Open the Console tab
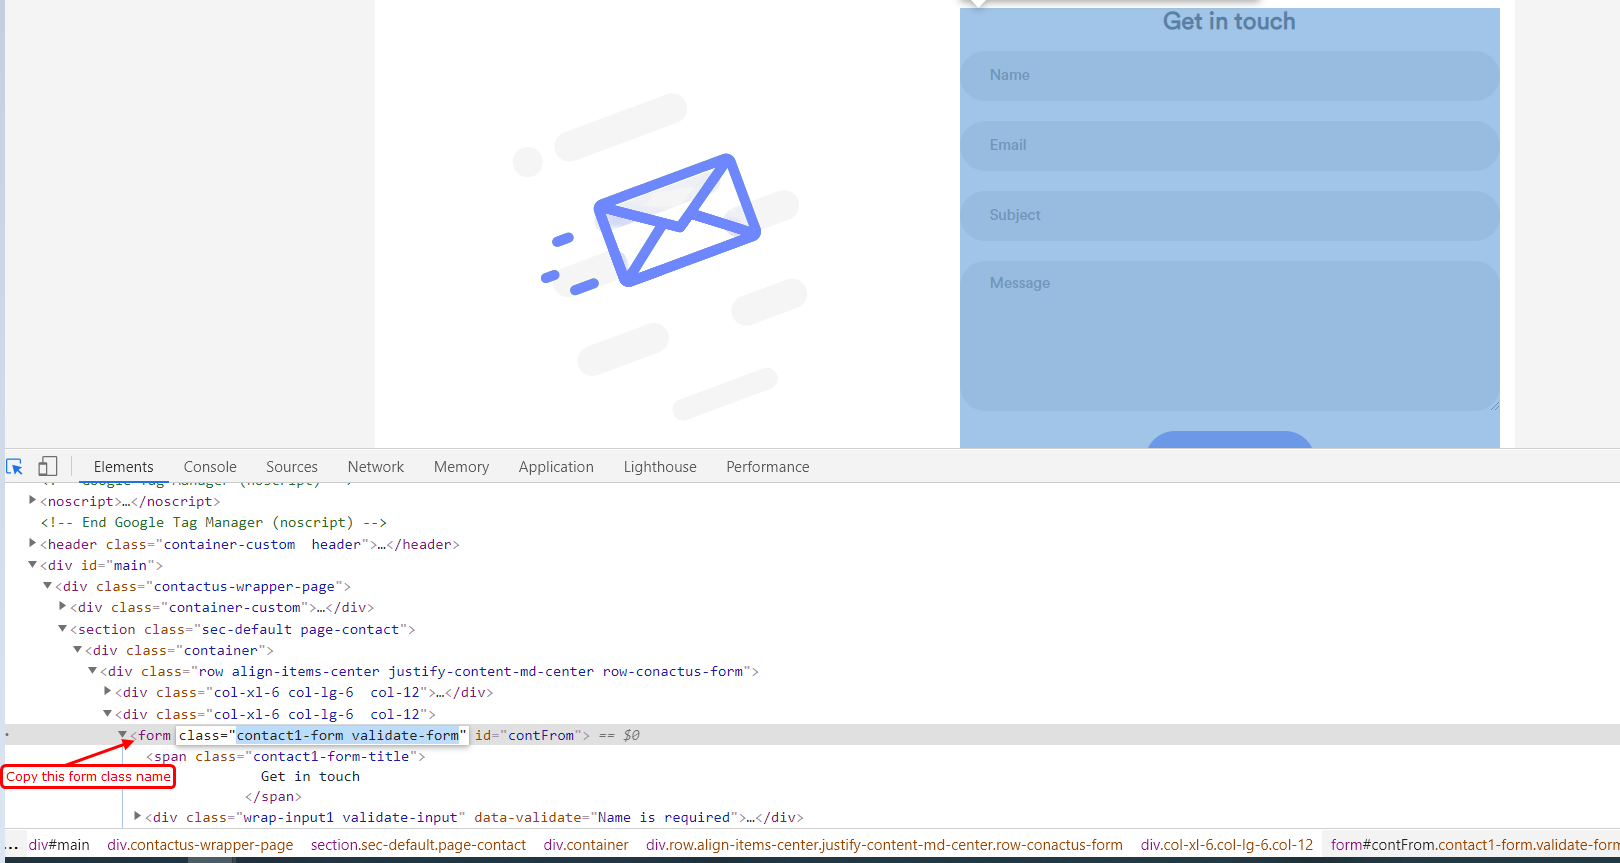Viewport: 1620px width, 863px height. (210, 467)
